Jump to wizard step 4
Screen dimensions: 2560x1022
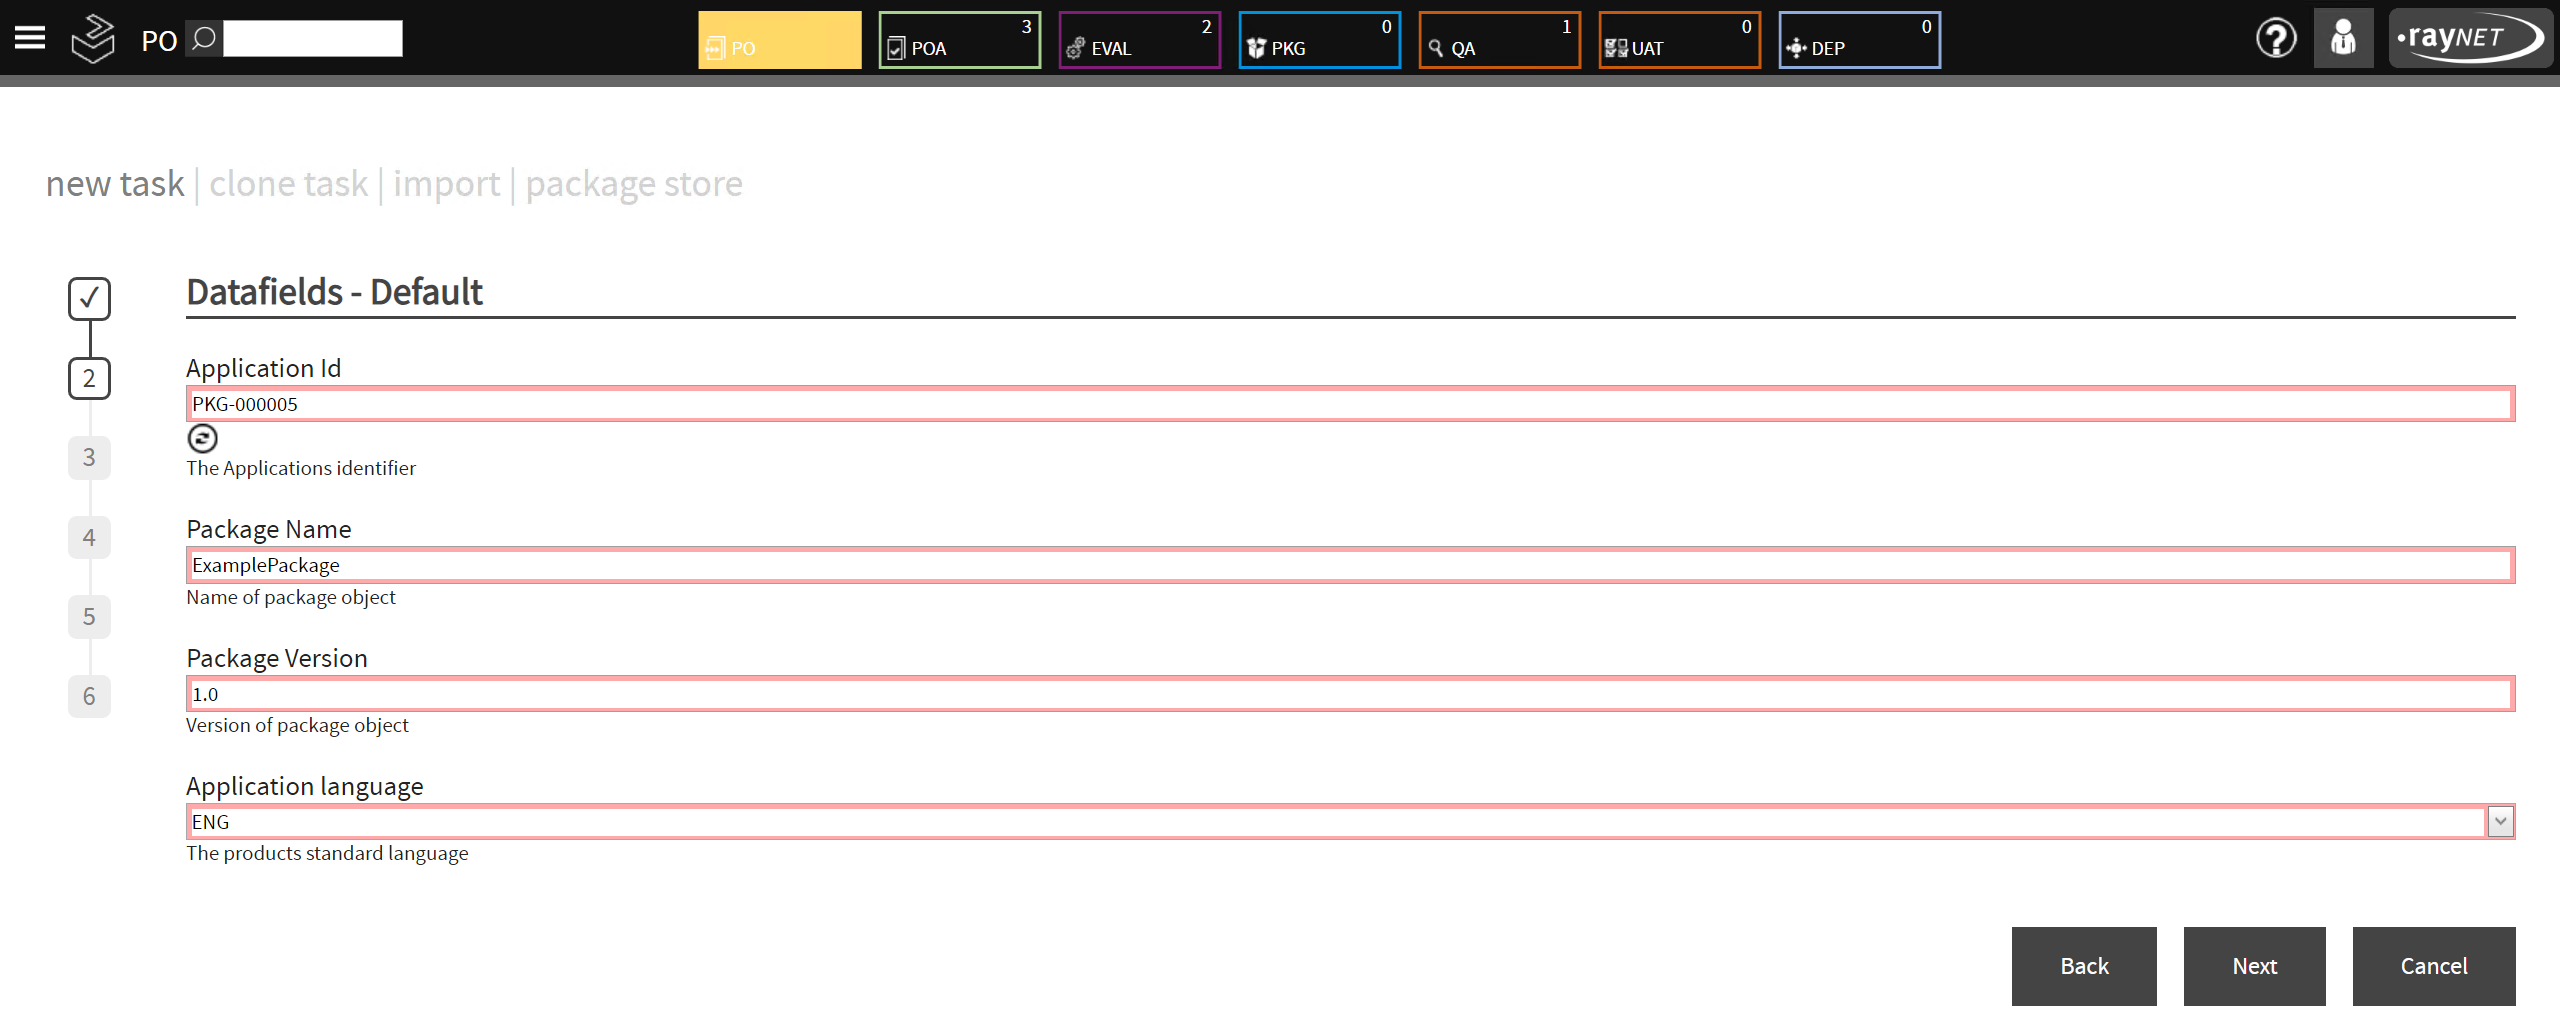89,537
